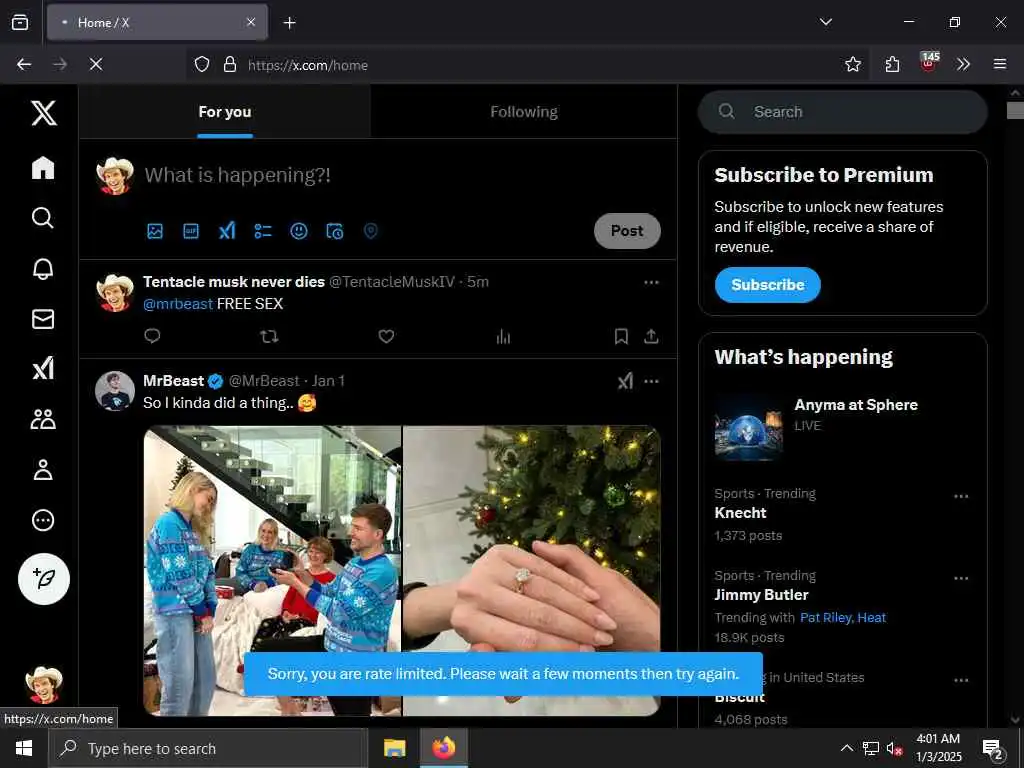
Task: Switch to the For you tab
Action: (x=225, y=112)
